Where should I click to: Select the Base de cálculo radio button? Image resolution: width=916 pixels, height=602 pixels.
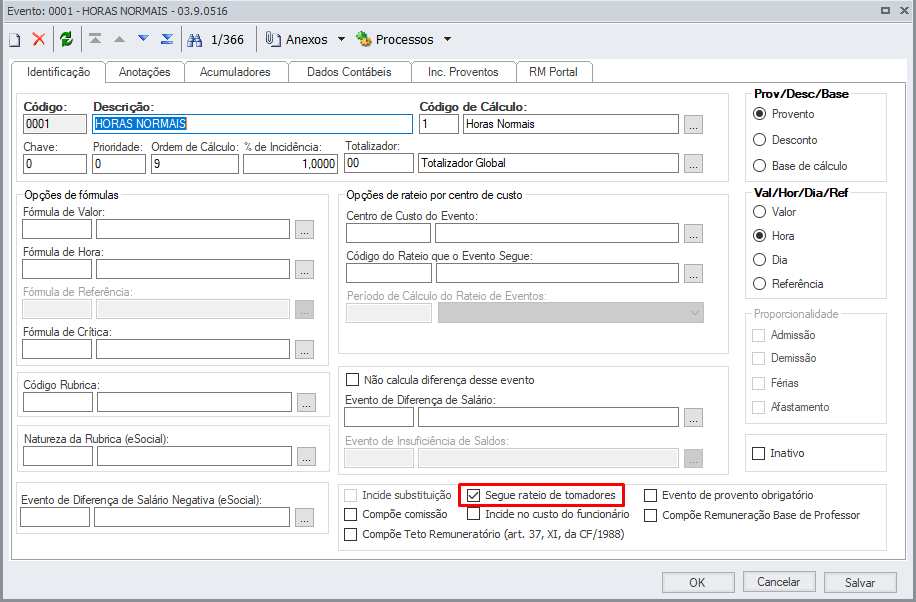tap(759, 166)
